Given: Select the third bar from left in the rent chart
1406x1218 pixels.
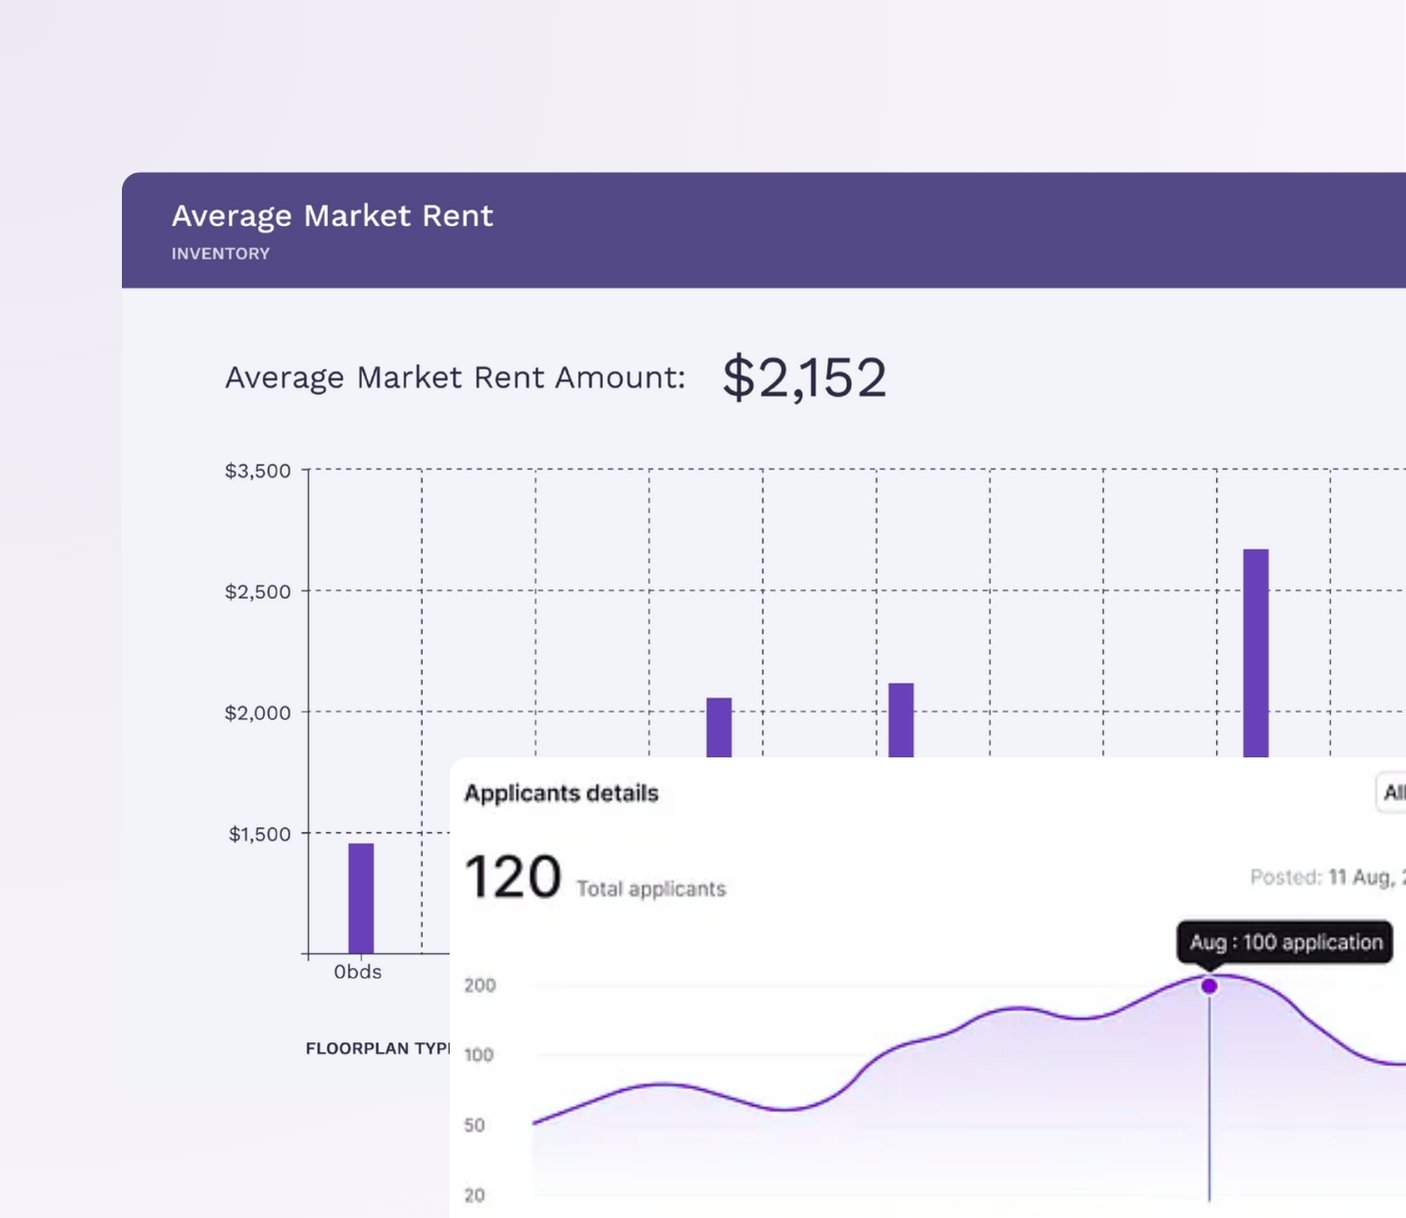Looking at the screenshot, I should (901, 720).
